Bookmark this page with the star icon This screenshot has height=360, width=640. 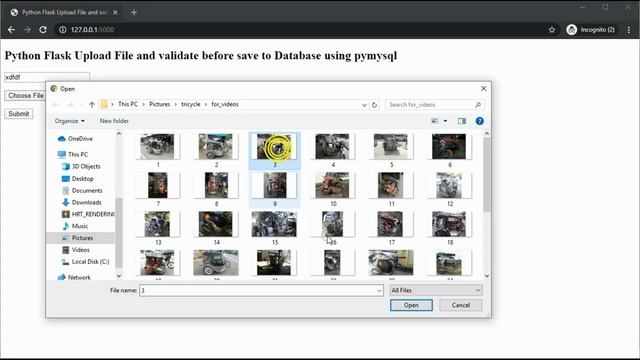552,30
